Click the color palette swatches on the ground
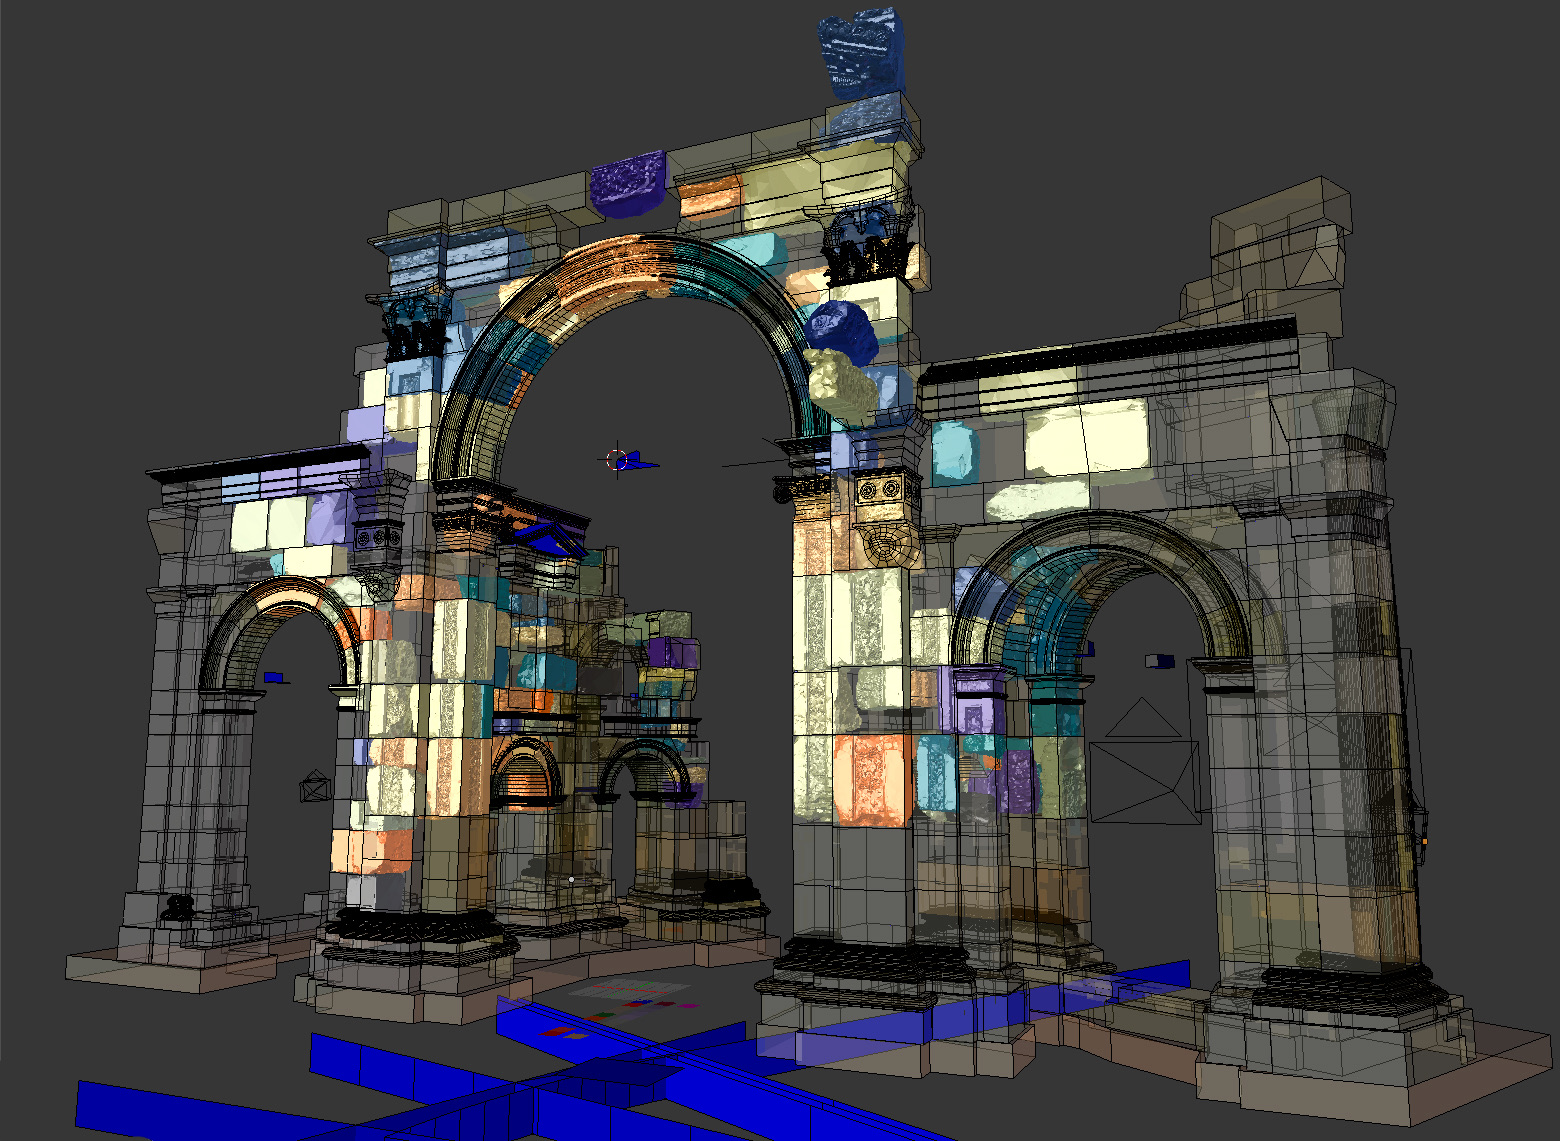 tap(632, 993)
